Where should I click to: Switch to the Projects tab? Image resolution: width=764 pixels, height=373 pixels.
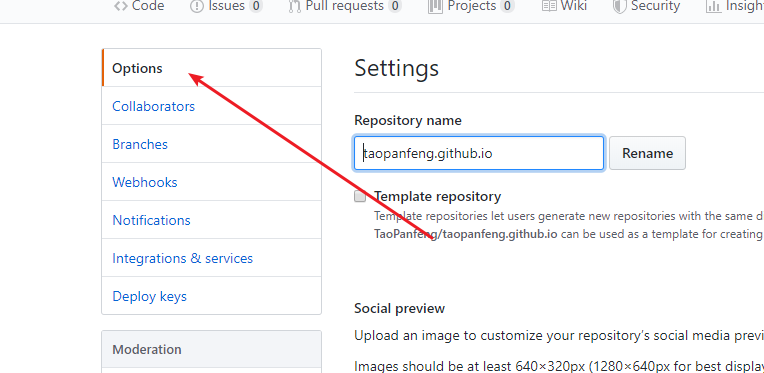tap(471, 6)
